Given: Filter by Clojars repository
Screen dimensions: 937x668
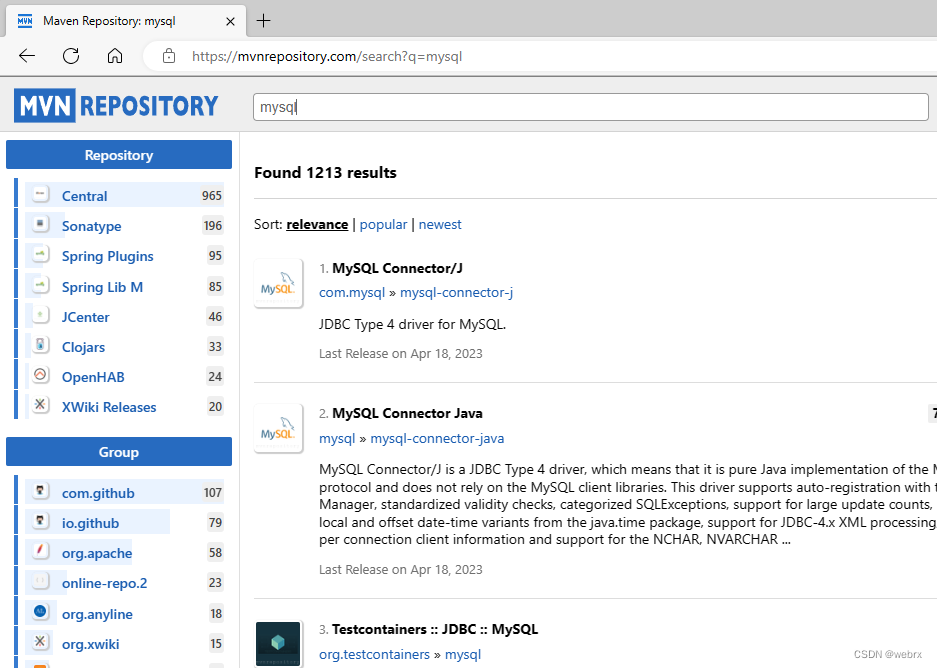Looking at the screenshot, I should pos(84,347).
